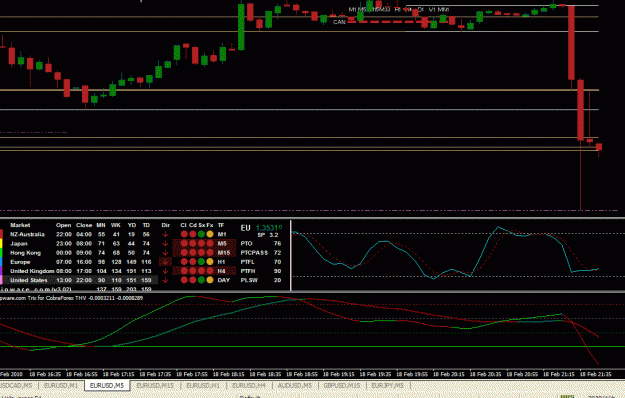
Task: Click the Market column header
Action: click(x=20, y=225)
